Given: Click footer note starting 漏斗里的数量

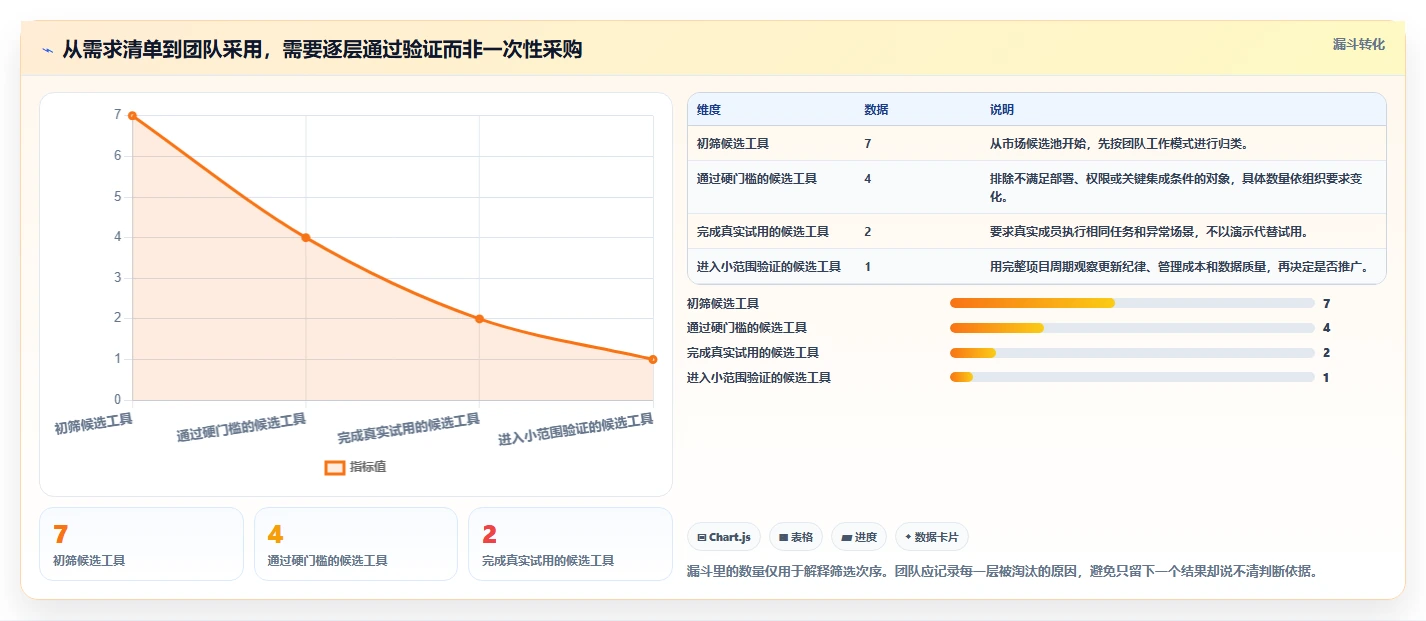Looking at the screenshot, I should pyautogui.click(x=1002, y=572).
